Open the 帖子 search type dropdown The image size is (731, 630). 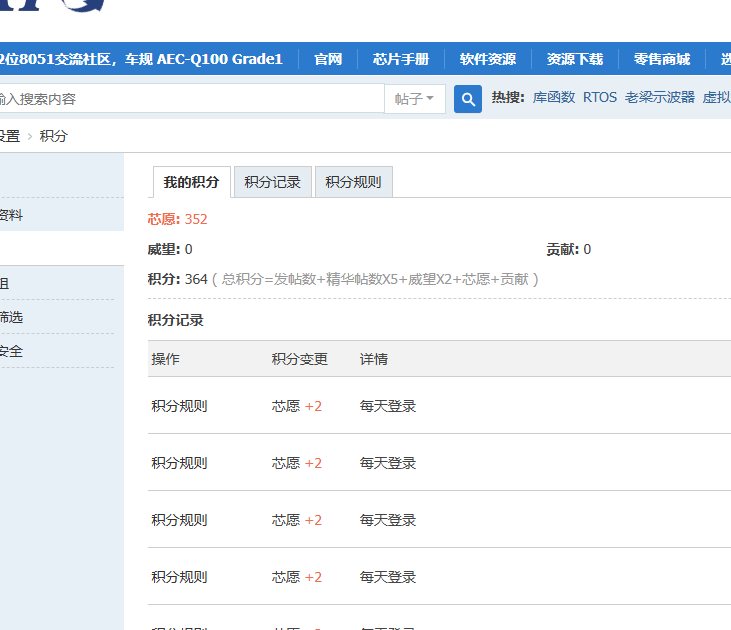click(414, 99)
